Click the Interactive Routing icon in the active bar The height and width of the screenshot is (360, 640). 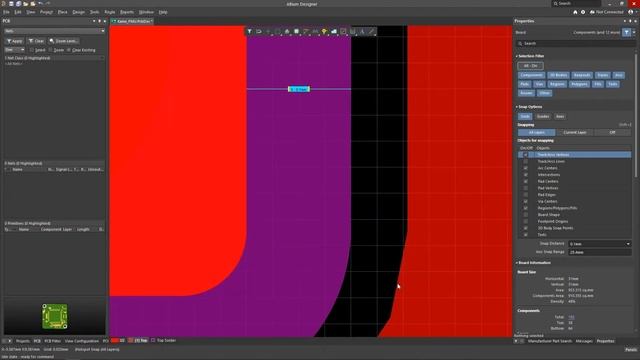tap(306, 31)
